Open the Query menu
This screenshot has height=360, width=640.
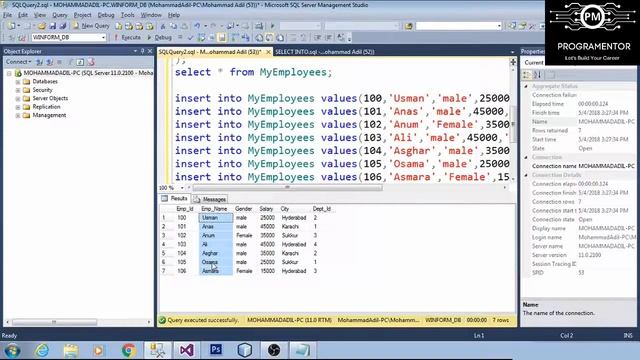point(60,15)
